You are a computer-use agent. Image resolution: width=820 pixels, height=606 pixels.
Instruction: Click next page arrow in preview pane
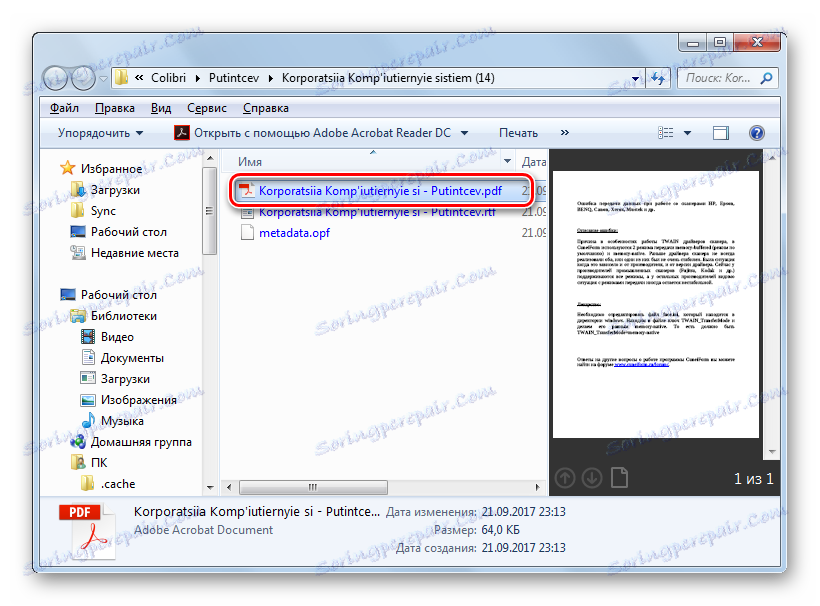point(591,478)
